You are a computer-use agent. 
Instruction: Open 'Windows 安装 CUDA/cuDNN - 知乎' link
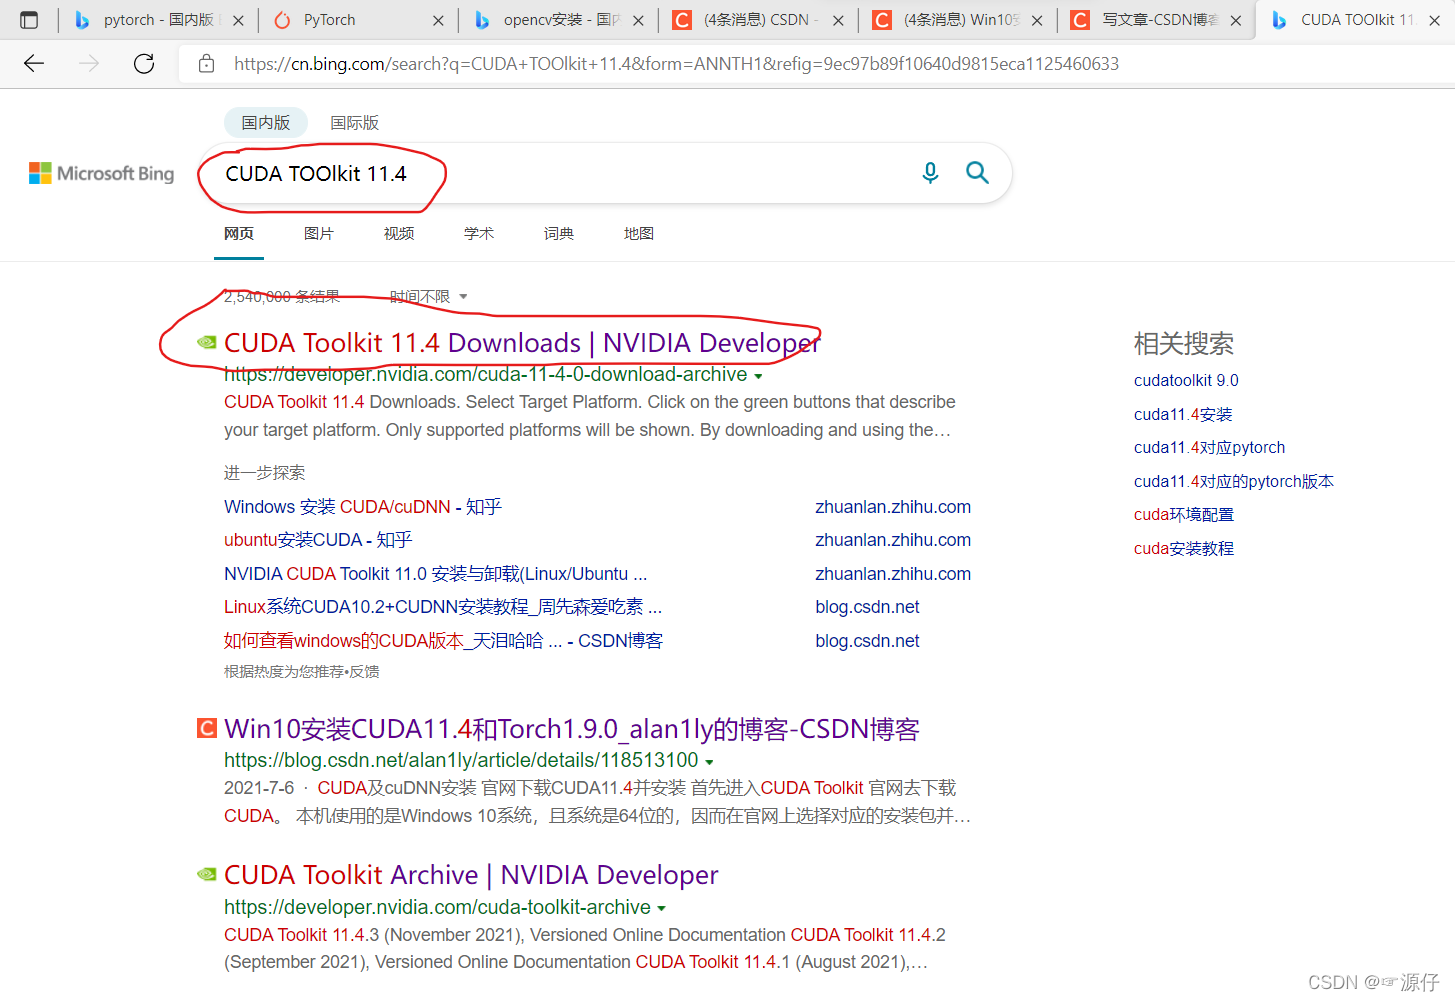[x=363, y=507]
